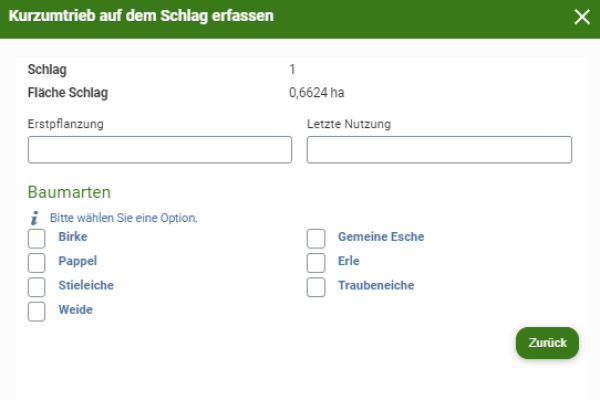The height and width of the screenshot is (400, 600).
Task: Select the Weide checkbox
Action: pyautogui.click(x=36, y=312)
